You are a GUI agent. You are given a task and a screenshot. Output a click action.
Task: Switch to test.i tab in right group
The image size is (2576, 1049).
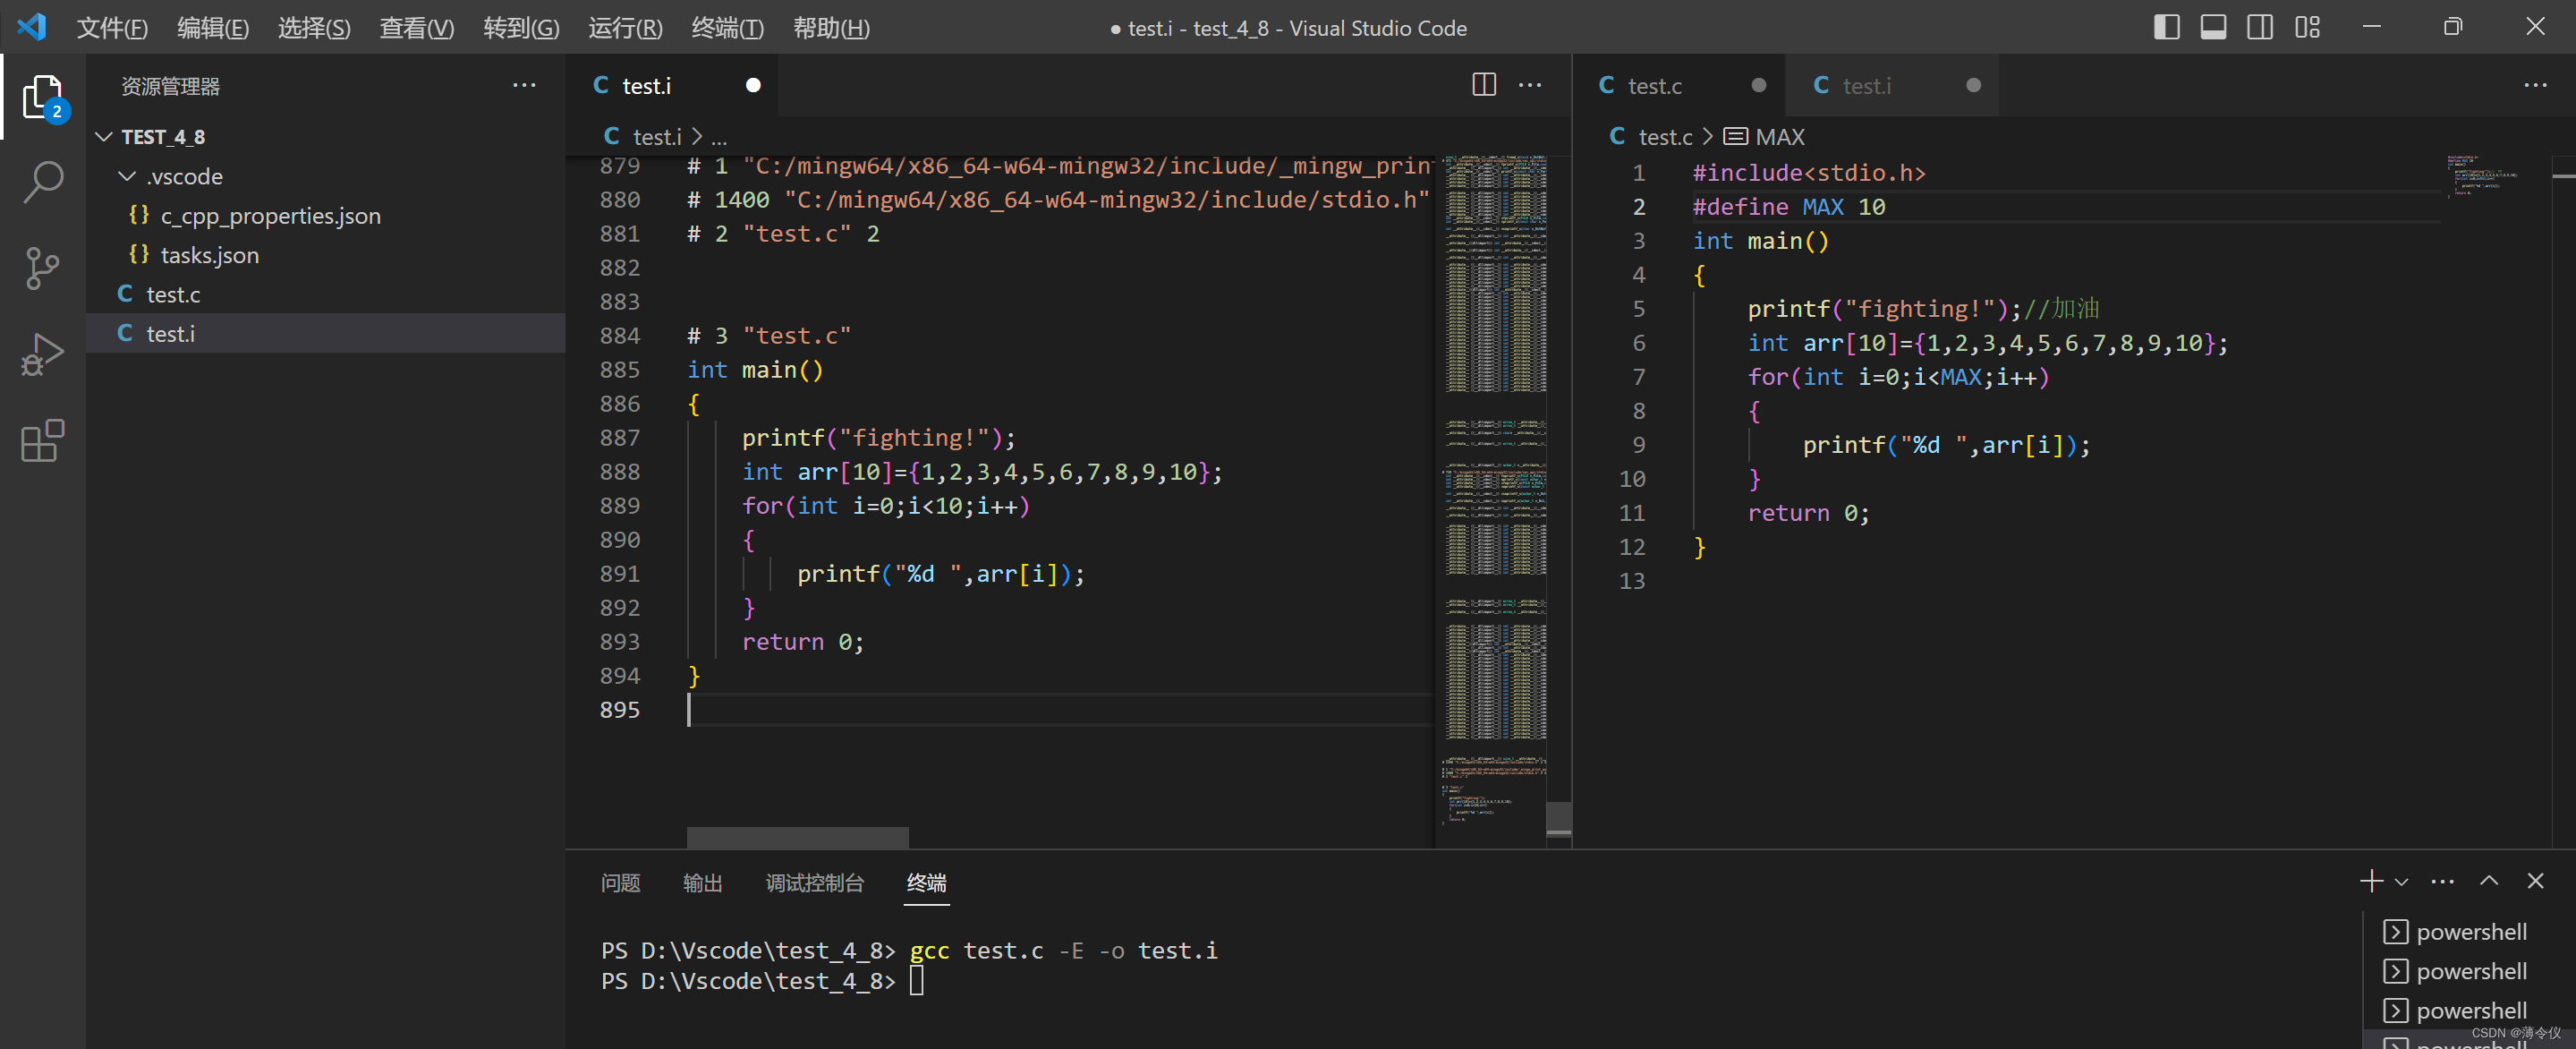click(x=1893, y=85)
